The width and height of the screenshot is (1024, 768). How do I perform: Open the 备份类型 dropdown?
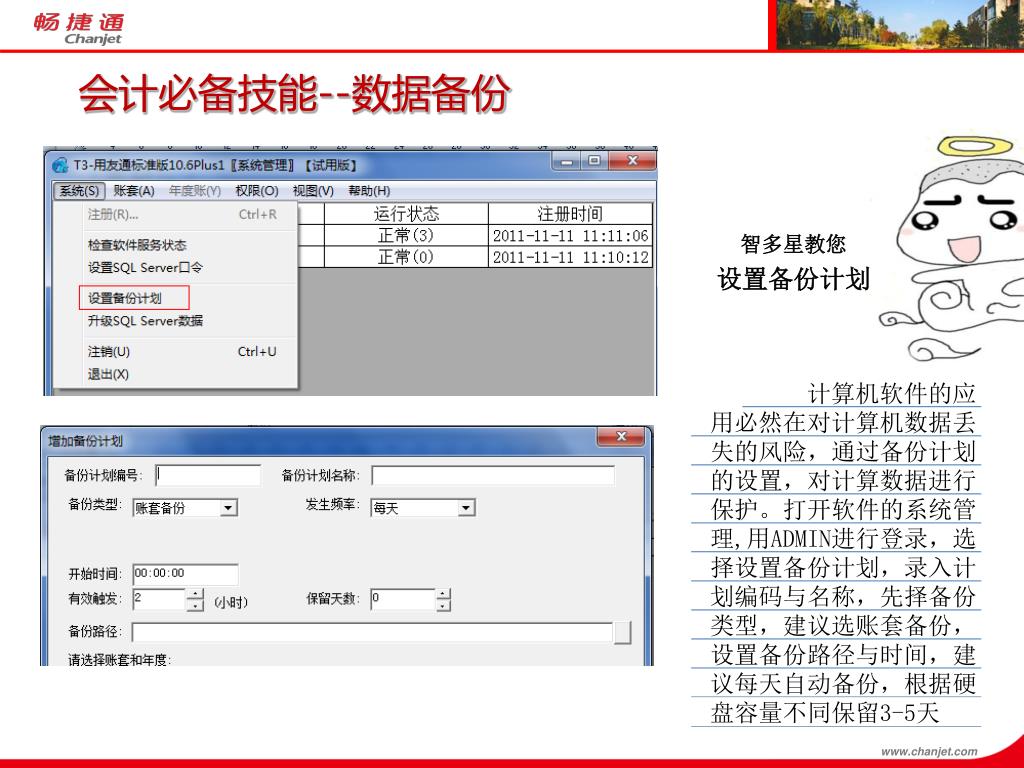tap(228, 507)
